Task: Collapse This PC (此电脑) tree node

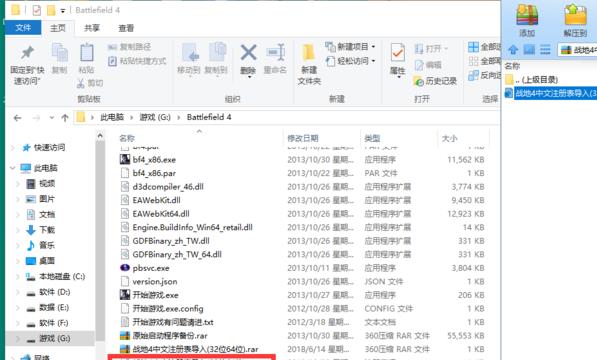Action: tap(13, 168)
